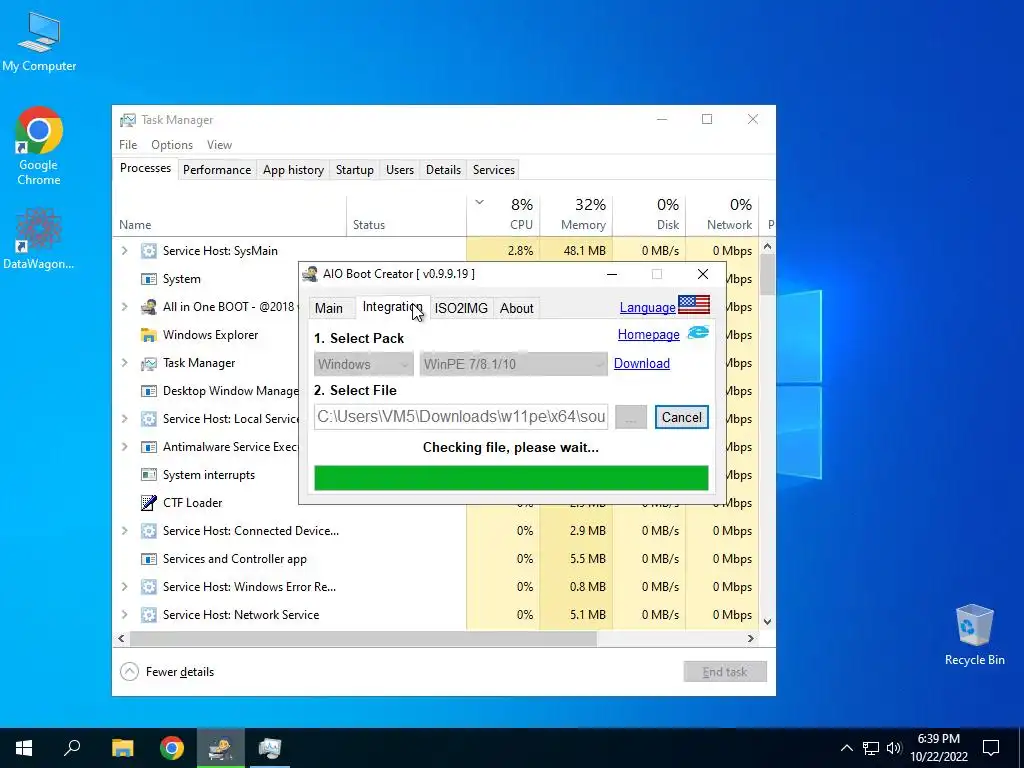
Task: Expand the All in One BOOT process group
Action: point(125,307)
